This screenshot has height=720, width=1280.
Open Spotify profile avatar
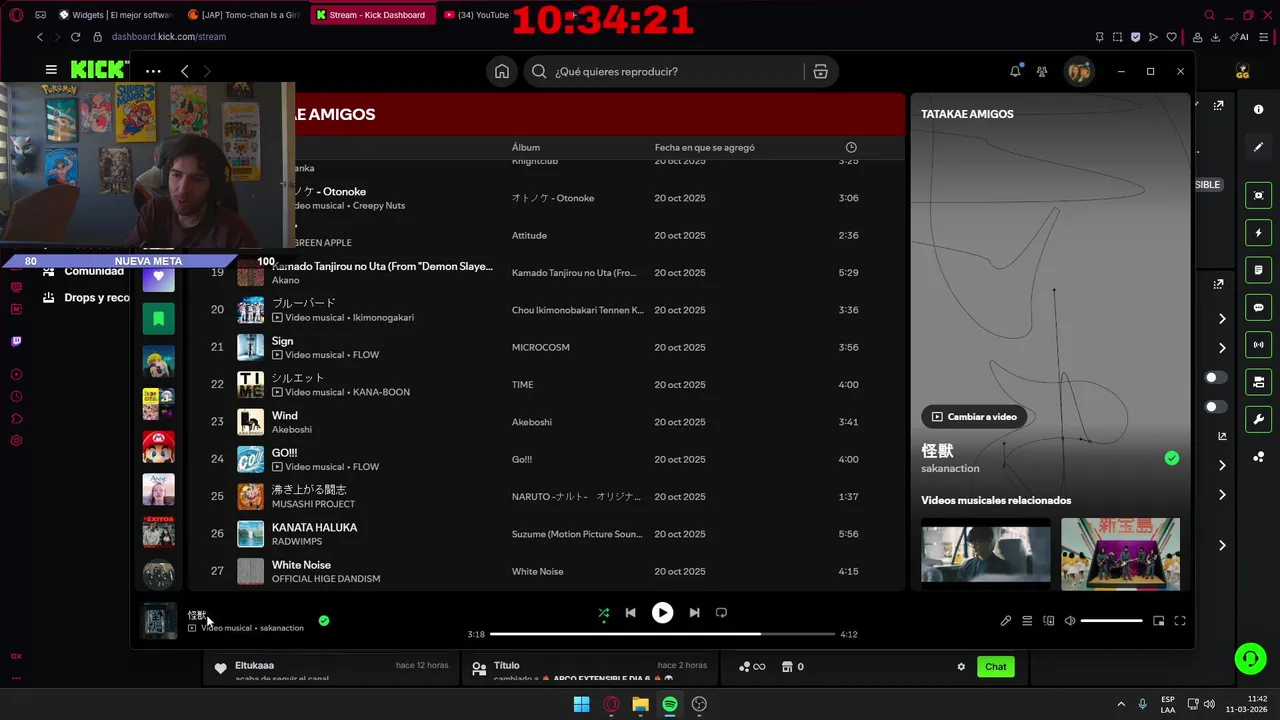coord(1078,71)
